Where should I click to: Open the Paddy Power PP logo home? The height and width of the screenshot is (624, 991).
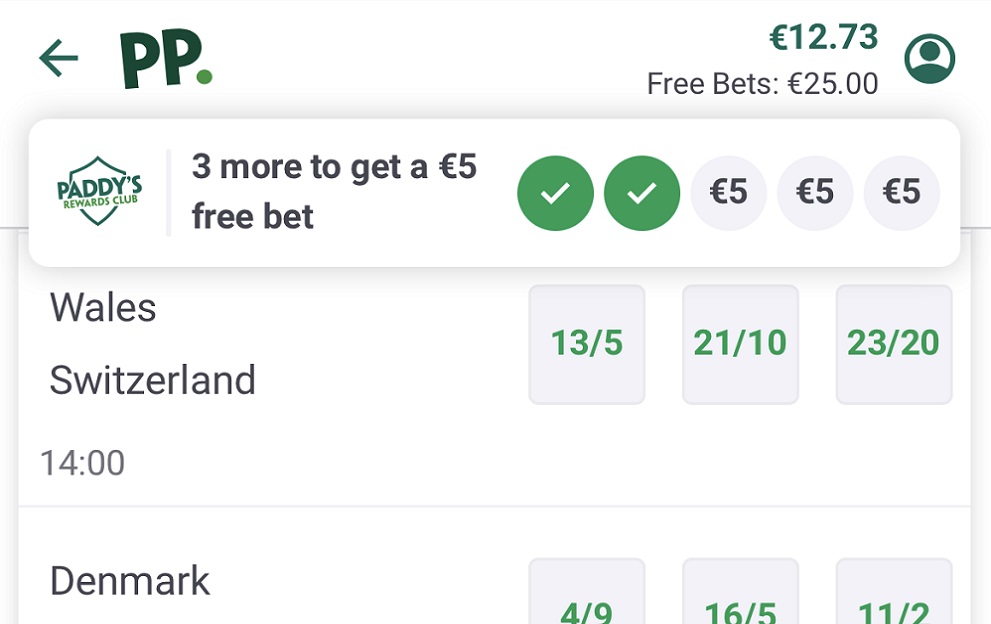tap(165, 60)
